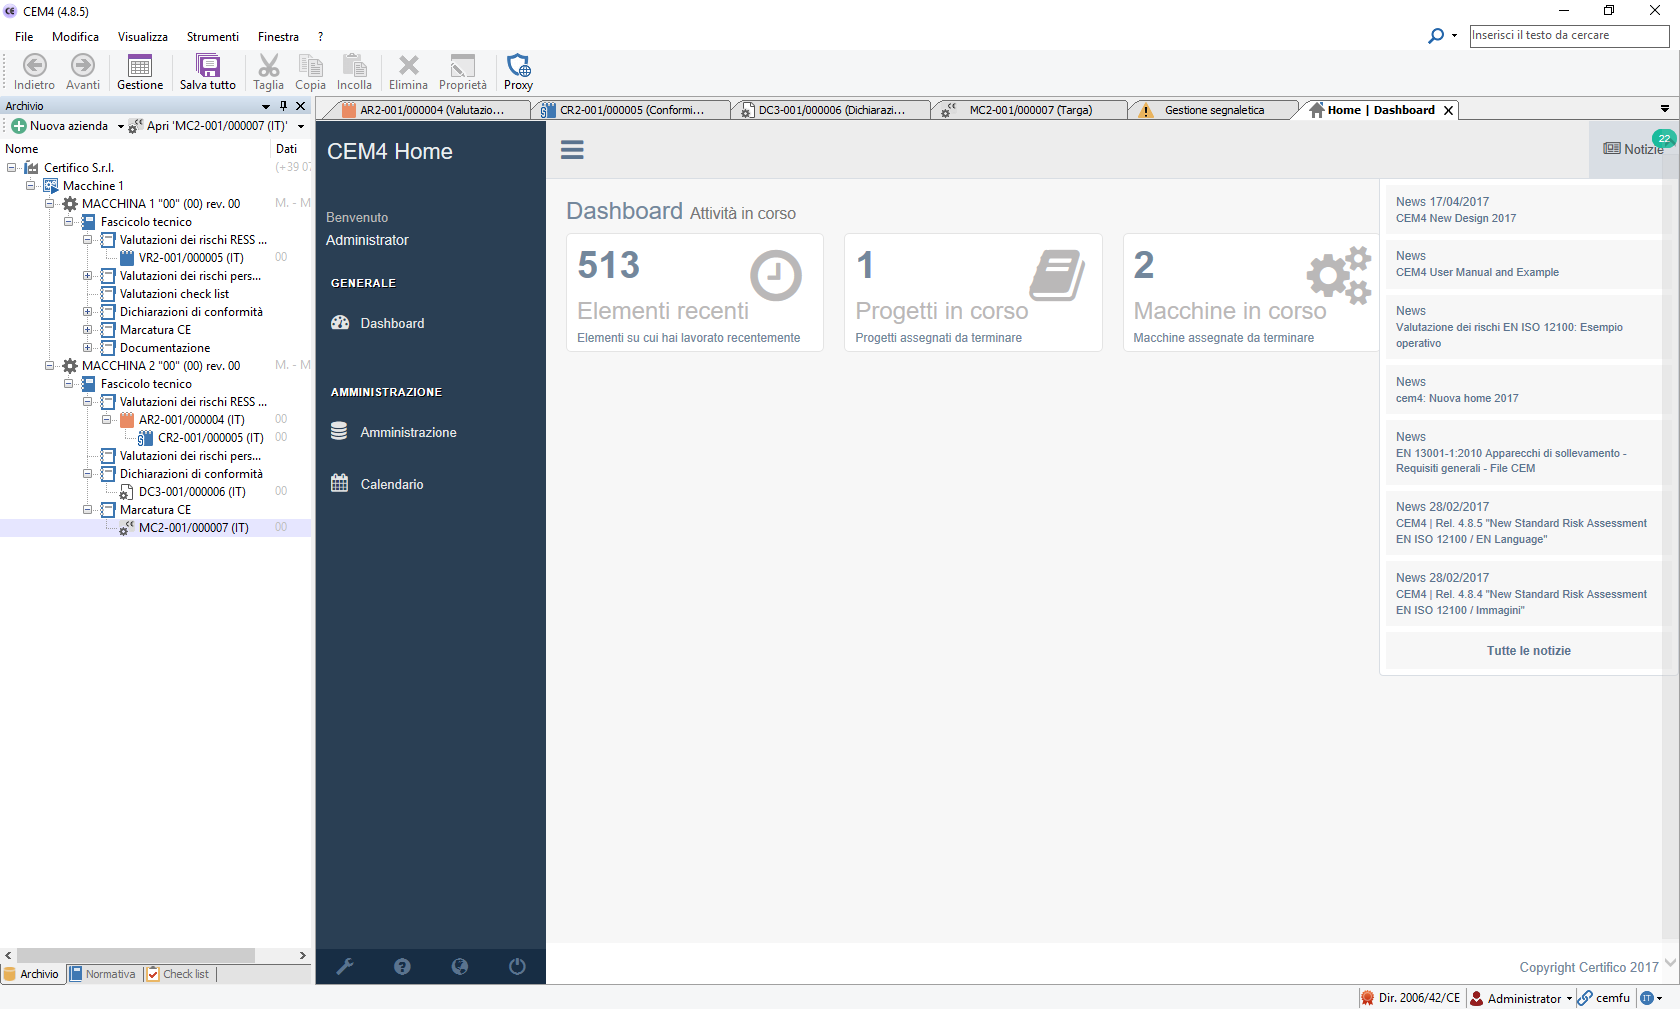Screen dimensions: 1680x1009
Task: Click the search text input field
Action: pos(1568,35)
